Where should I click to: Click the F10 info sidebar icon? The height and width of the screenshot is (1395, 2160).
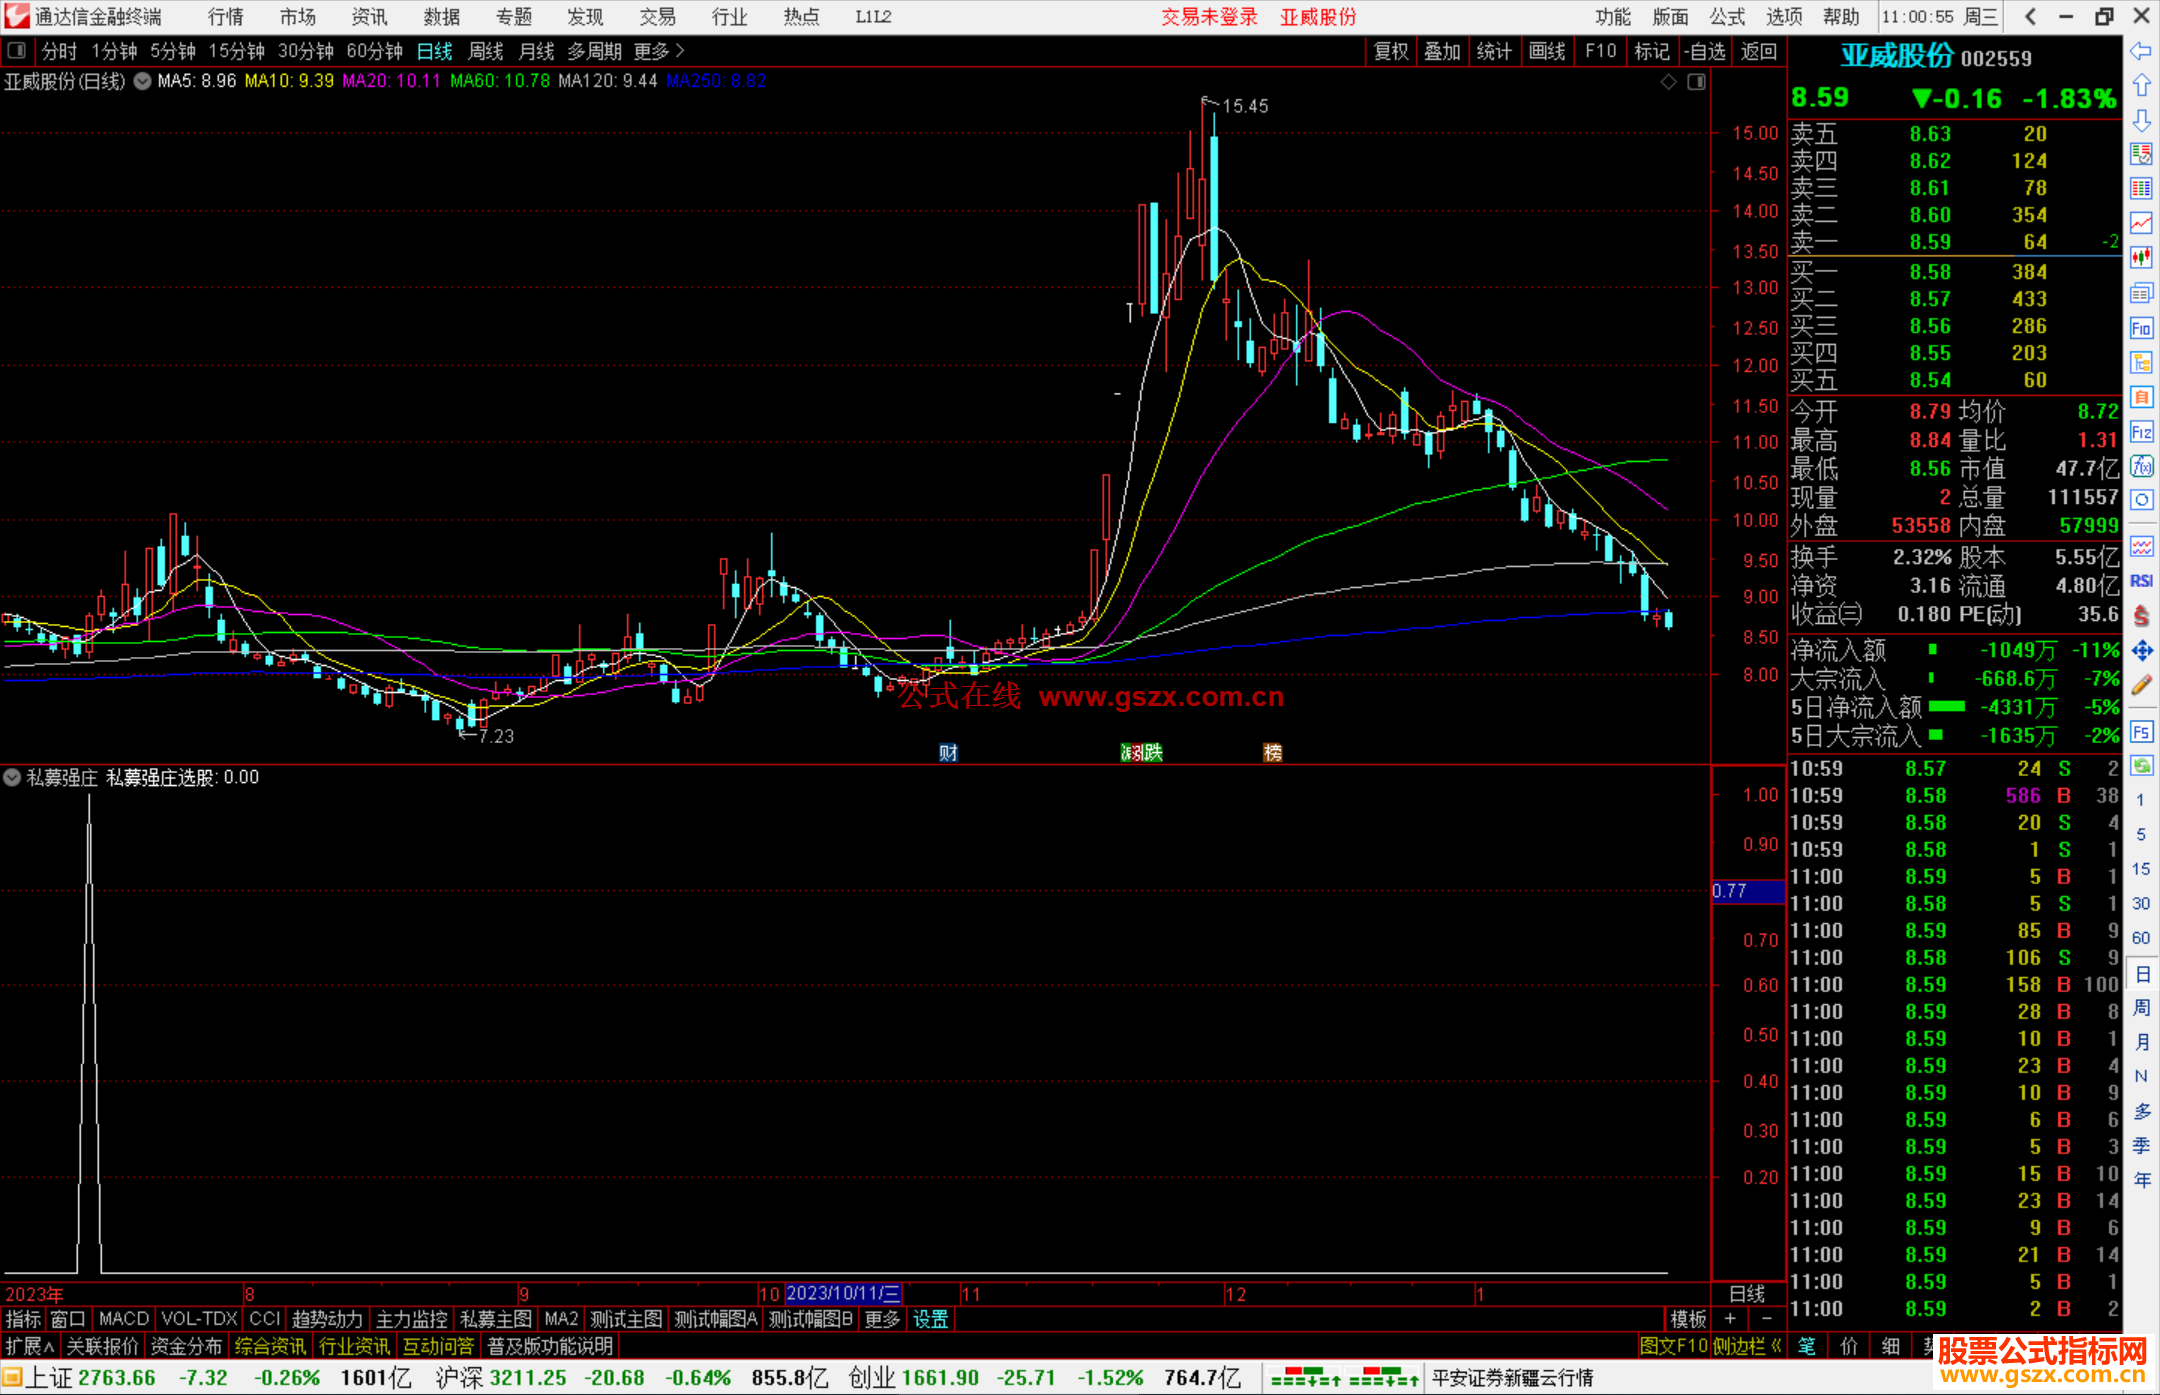tap(2141, 328)
